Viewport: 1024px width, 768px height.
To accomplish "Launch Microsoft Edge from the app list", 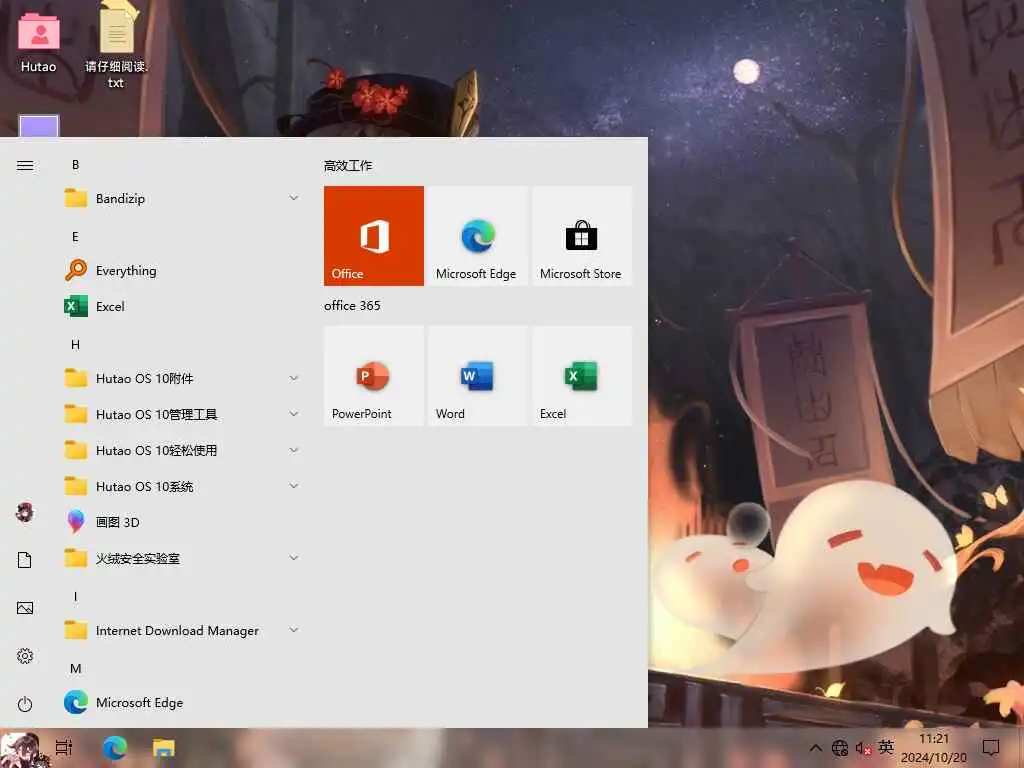I will (x=182, y=703).
